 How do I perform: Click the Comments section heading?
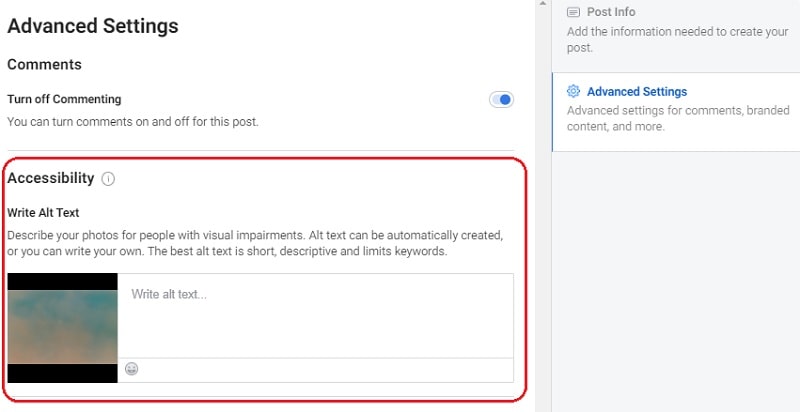[45, 65]
